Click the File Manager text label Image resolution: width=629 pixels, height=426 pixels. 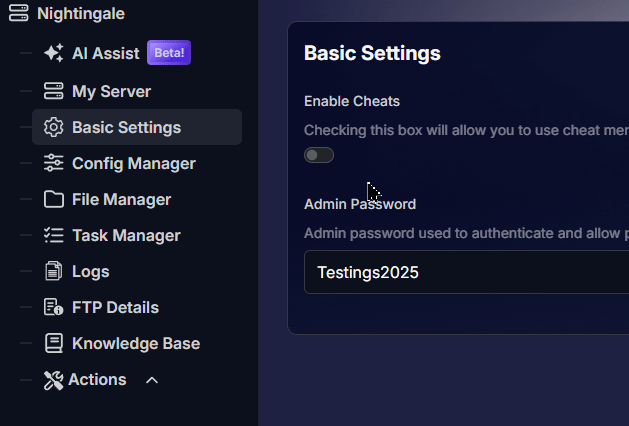121,200
